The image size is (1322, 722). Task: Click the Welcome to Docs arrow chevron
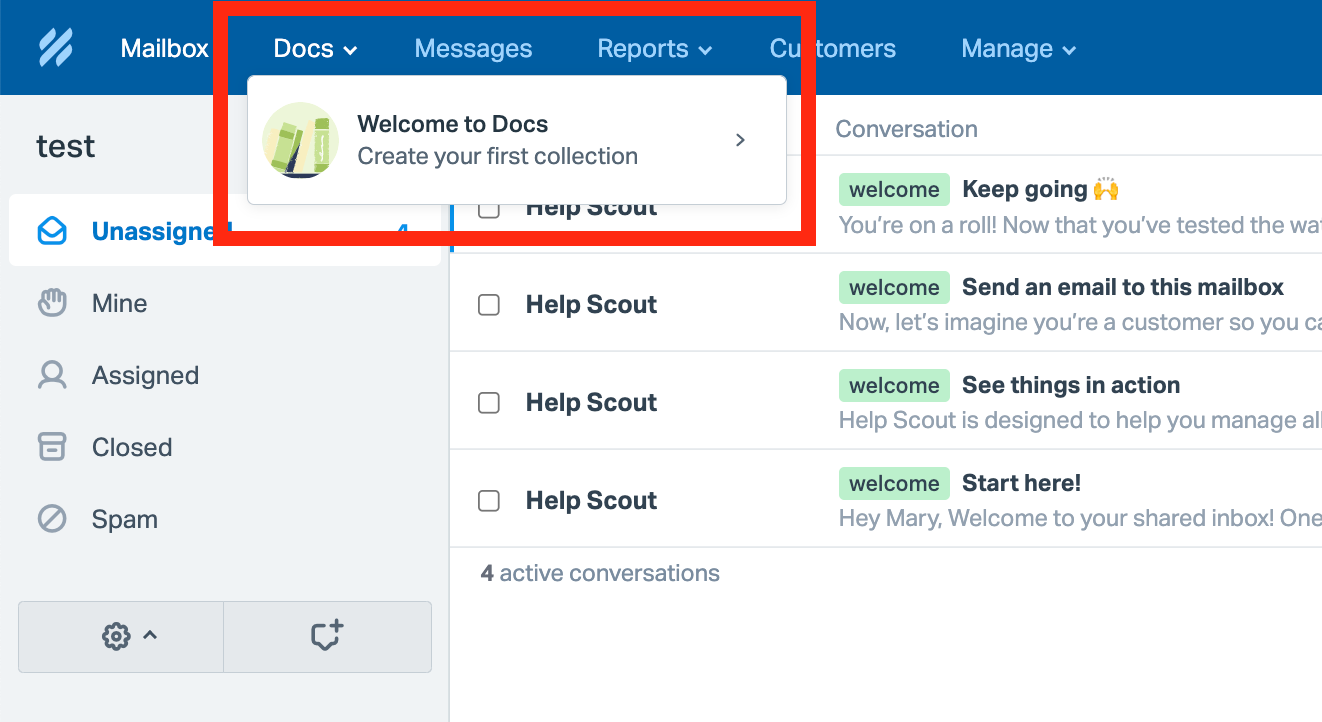point(740,140)
